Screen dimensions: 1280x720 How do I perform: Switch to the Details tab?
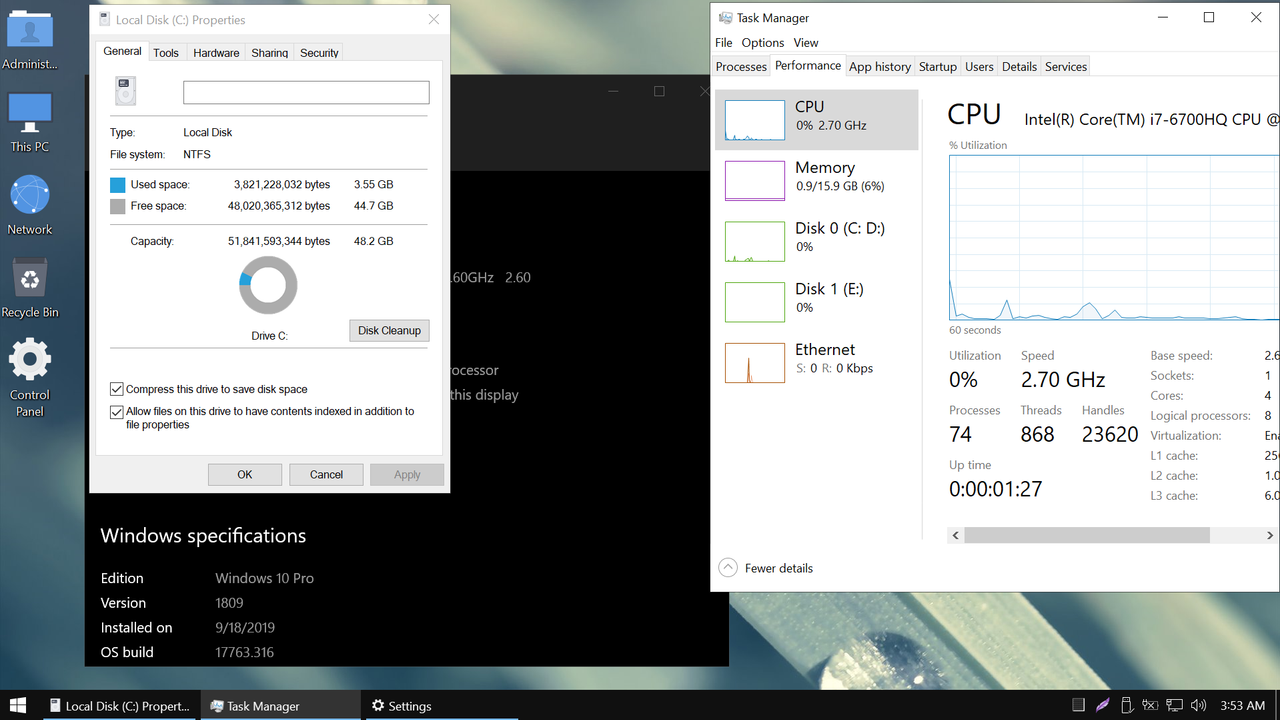(1019, 67)
